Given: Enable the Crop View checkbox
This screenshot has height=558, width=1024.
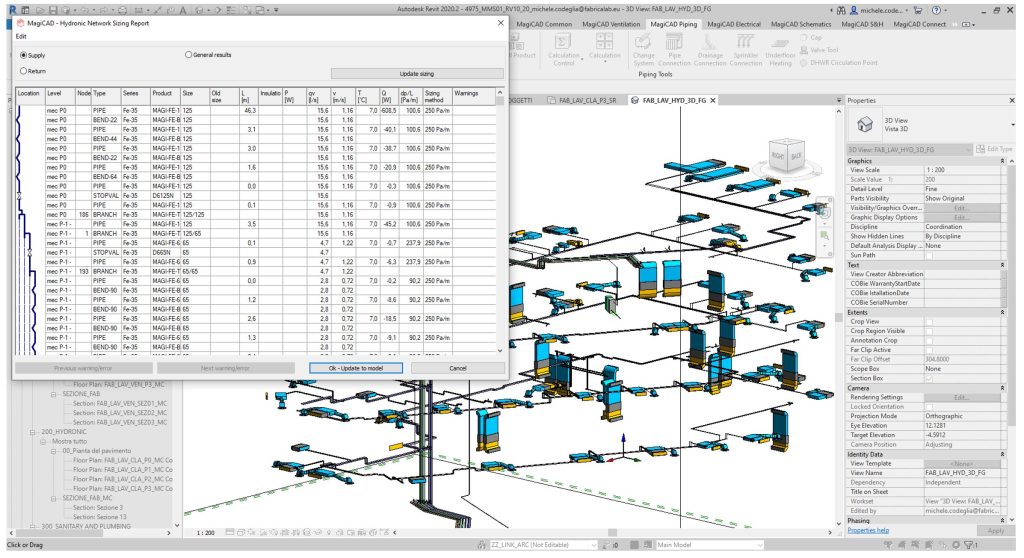Looking at the screenshot, I should (929, 322).
